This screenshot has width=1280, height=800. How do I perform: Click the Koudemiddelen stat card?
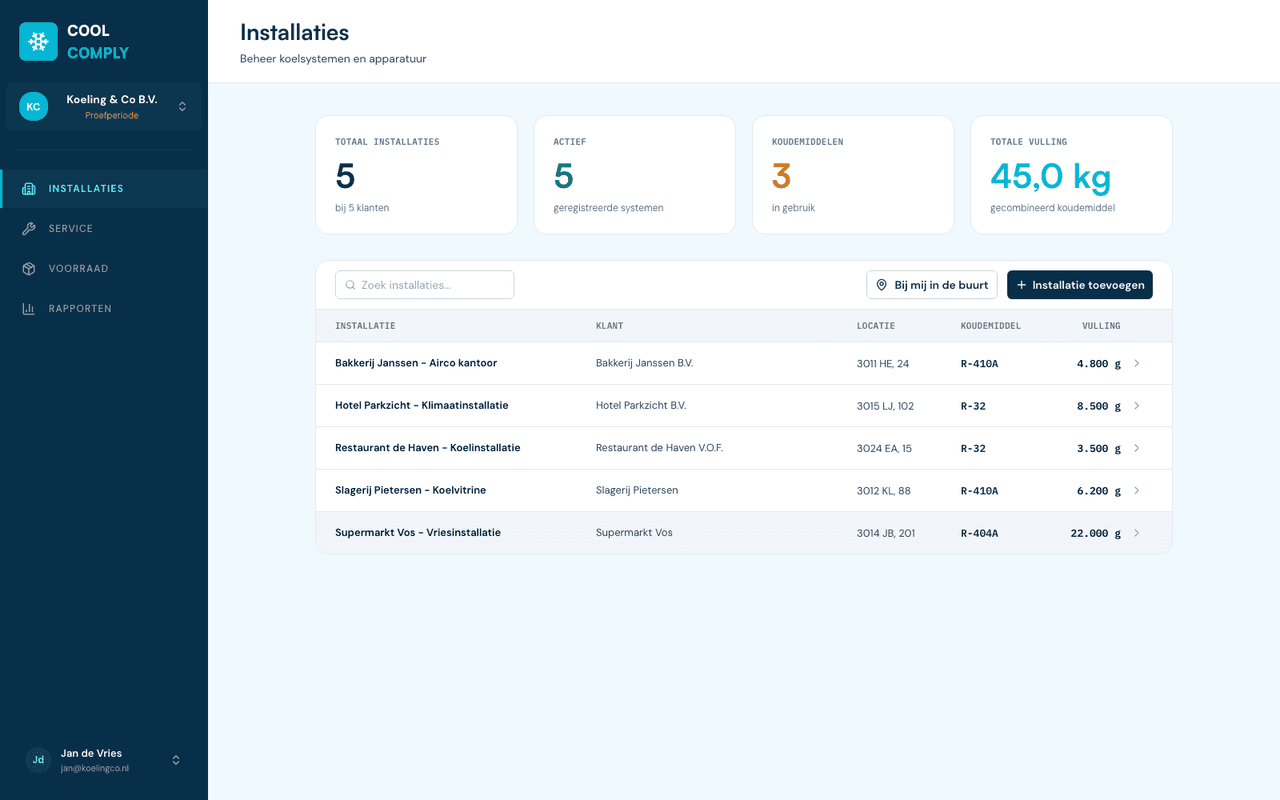click(853, 175)
